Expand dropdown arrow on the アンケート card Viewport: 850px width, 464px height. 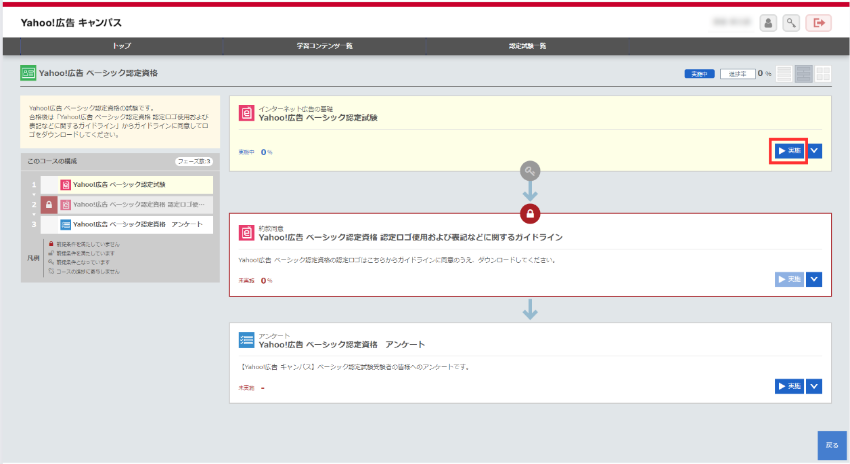pyautogui.click(x=814, y=386)
